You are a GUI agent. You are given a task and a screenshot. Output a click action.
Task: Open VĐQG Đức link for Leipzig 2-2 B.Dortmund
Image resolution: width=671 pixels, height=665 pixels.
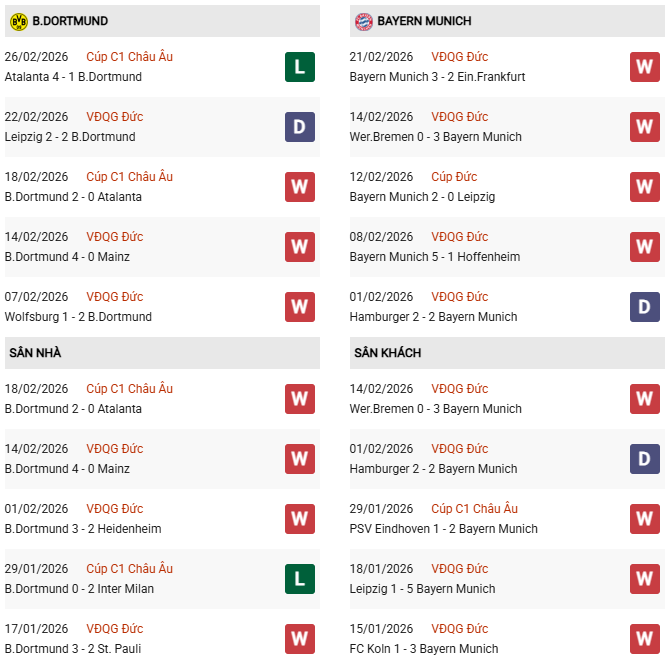(114, 117)
